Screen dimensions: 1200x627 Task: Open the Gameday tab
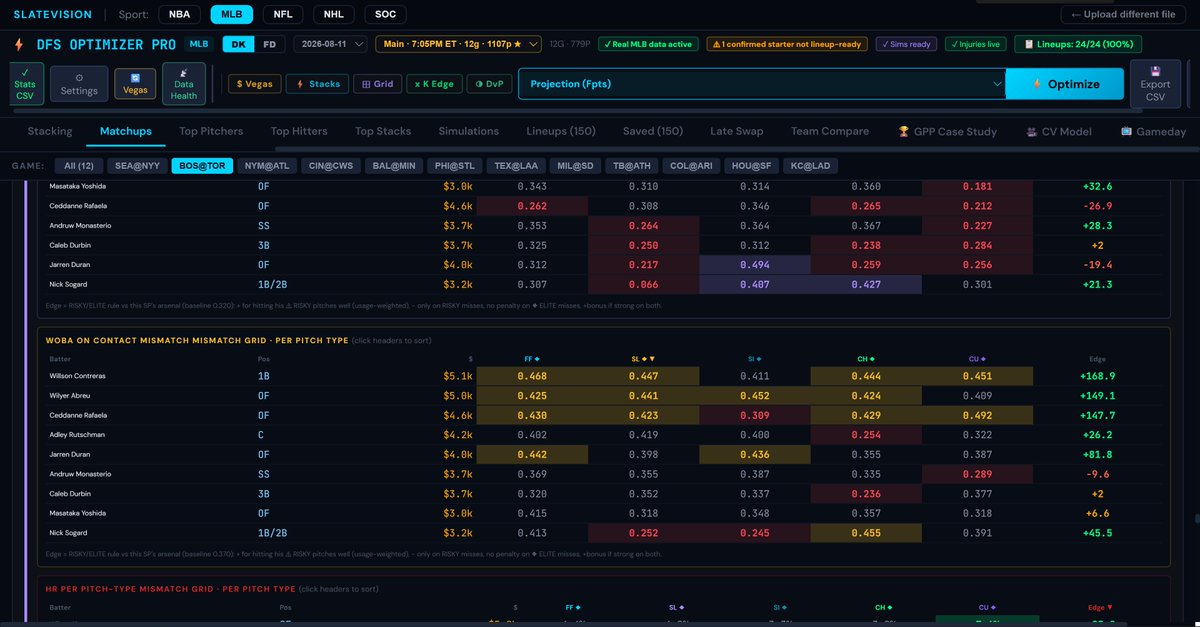pyautogui.click(x=1154, y=131)
